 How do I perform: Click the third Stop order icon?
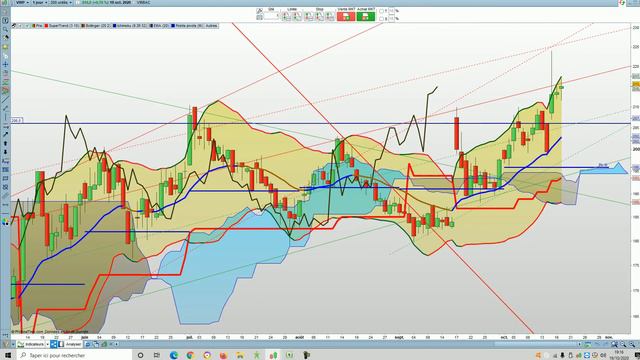(x=330, y=16)
